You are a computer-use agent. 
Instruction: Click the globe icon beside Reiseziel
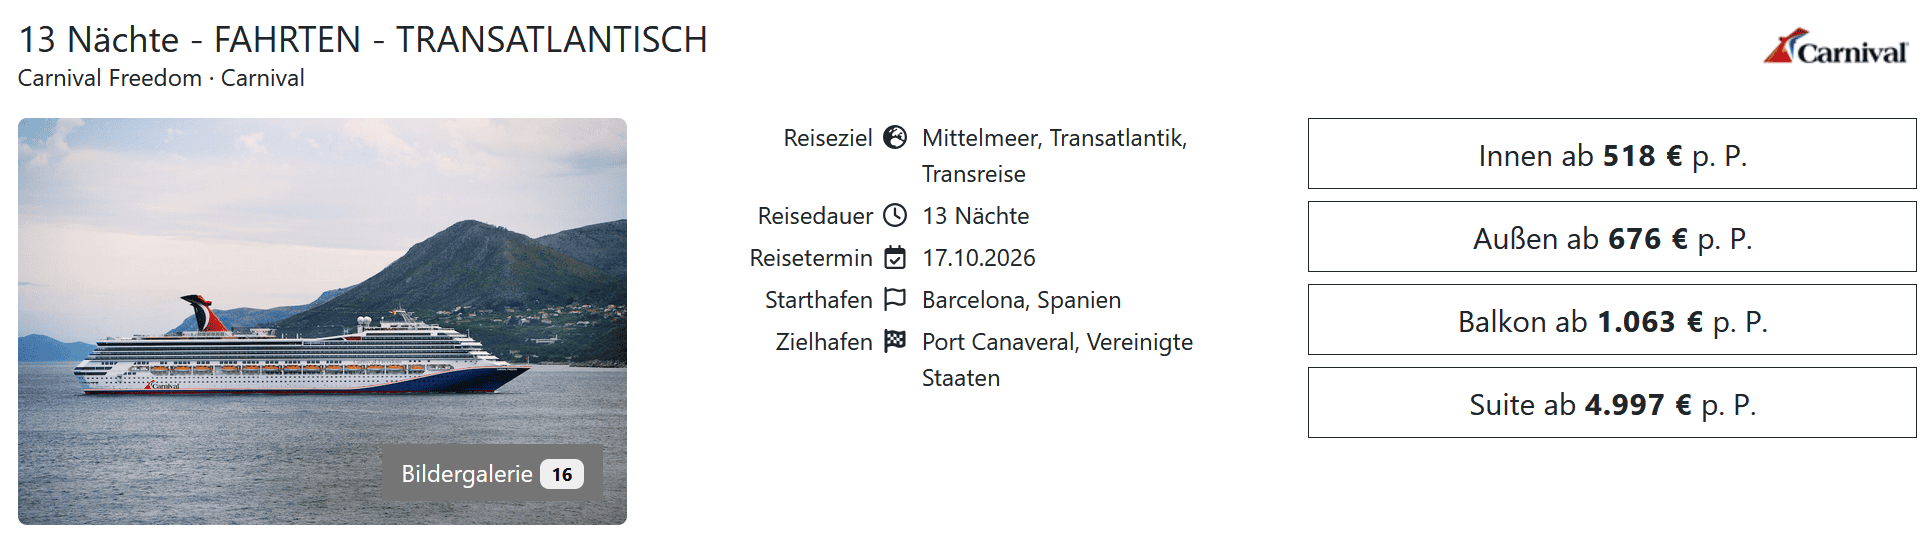pyautogui.click(x=895, y=138)
